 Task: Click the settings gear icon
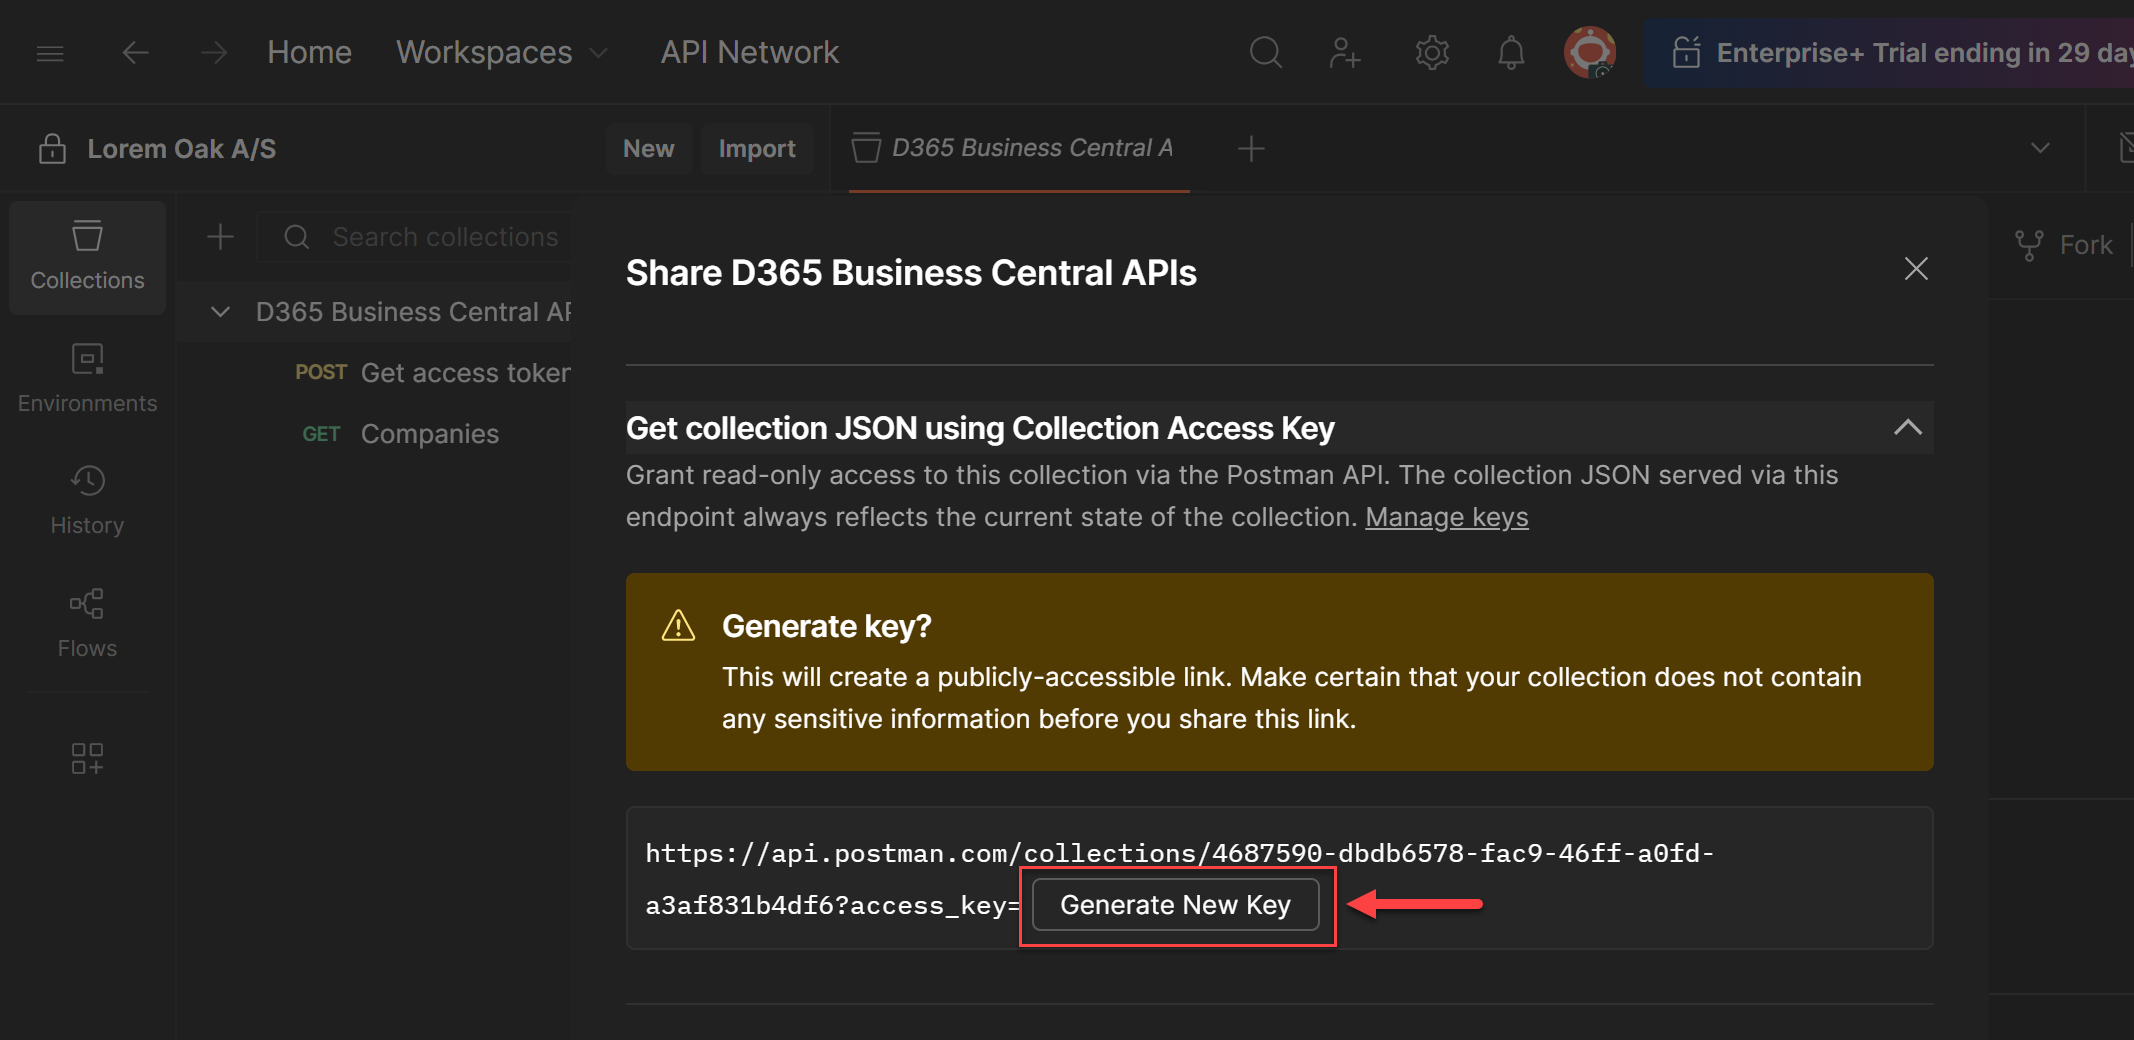(1432, 52)
